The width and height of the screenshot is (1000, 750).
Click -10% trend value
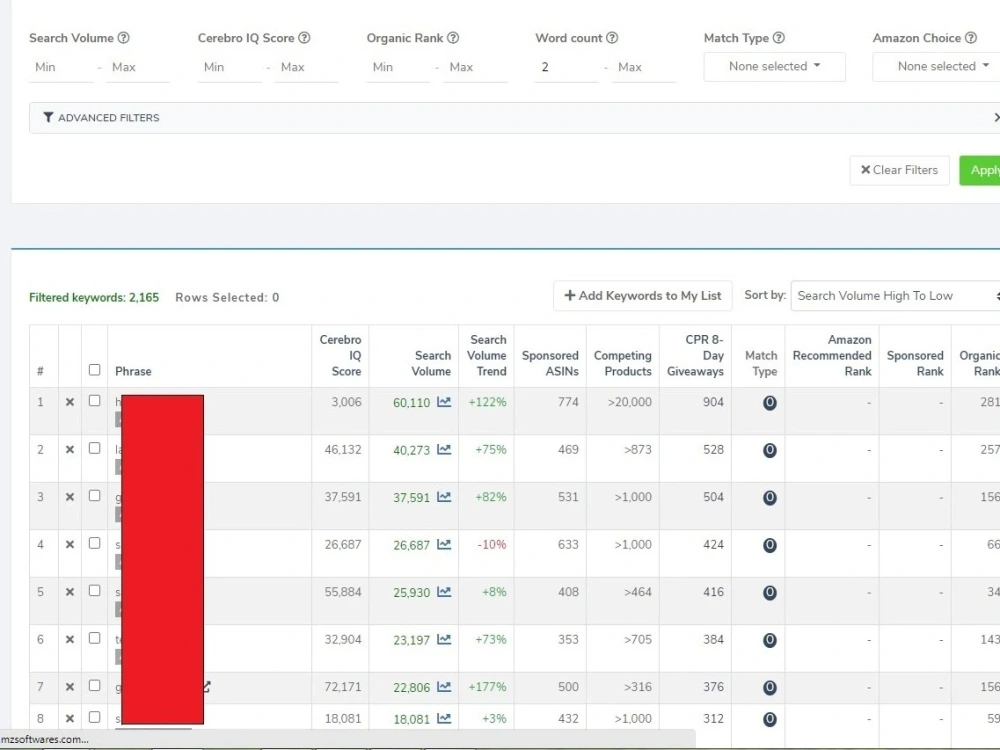pos(492,545)
